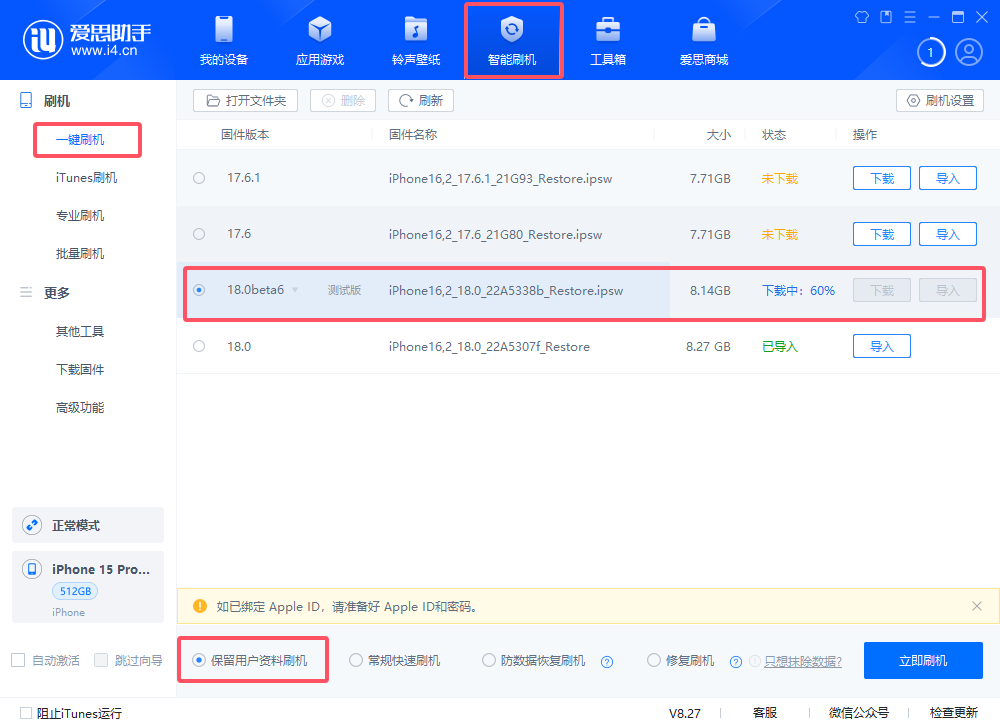This screenshot has height=728, width=1000.
Task: Open the hamburger menu in title bar
Action: point(908,17)
